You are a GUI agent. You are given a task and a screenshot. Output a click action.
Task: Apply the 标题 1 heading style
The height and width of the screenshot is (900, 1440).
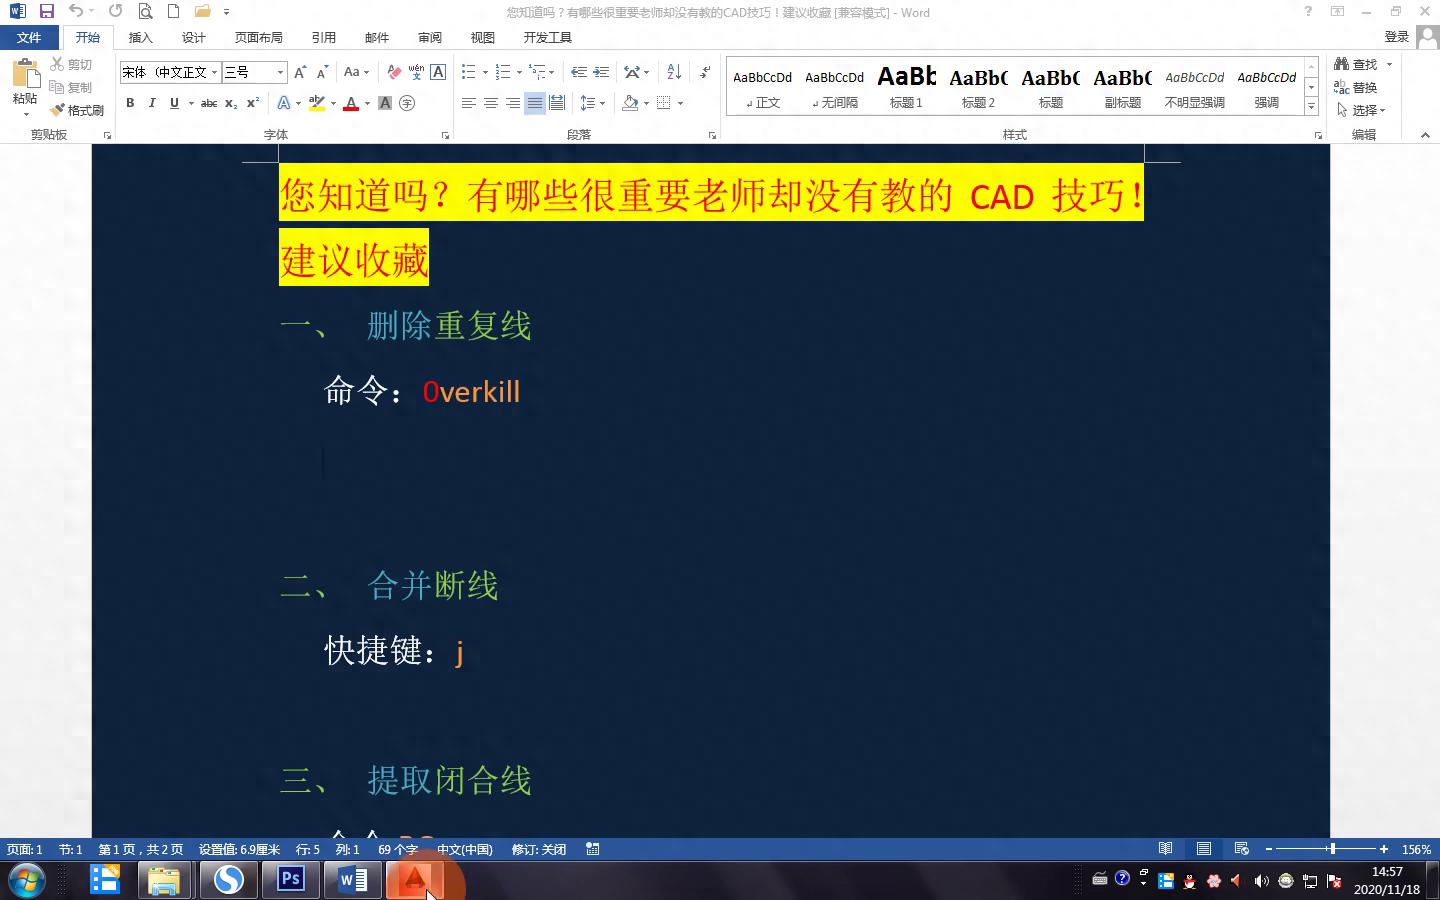pos(906,87)
